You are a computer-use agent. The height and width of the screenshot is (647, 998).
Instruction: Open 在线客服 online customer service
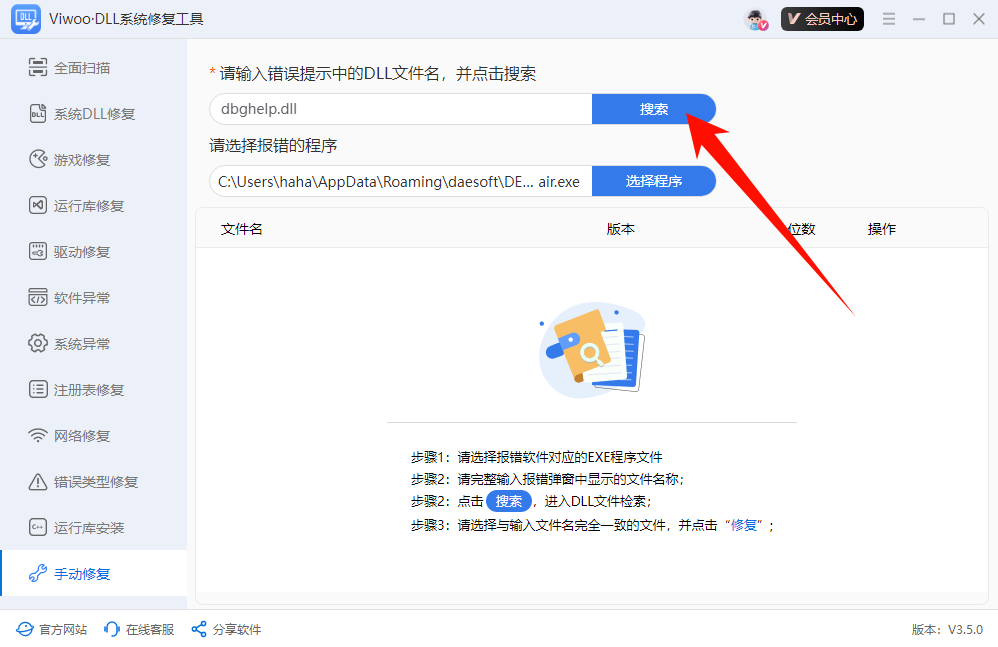tap(138, 629)
